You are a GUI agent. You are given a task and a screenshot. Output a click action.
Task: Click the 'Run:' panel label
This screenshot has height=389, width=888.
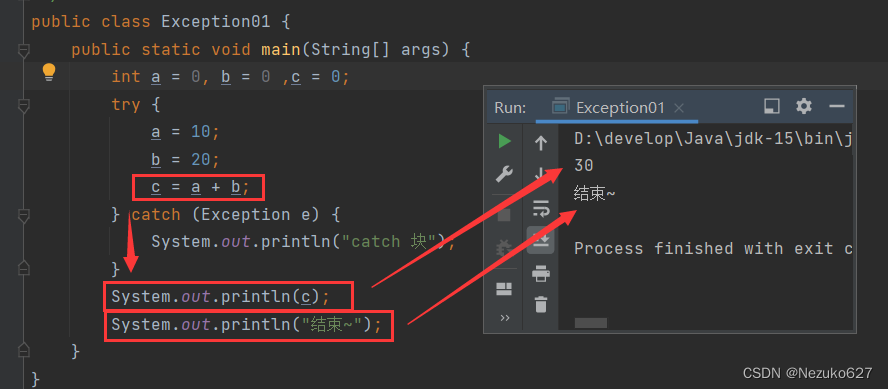(x=510, y=108)
